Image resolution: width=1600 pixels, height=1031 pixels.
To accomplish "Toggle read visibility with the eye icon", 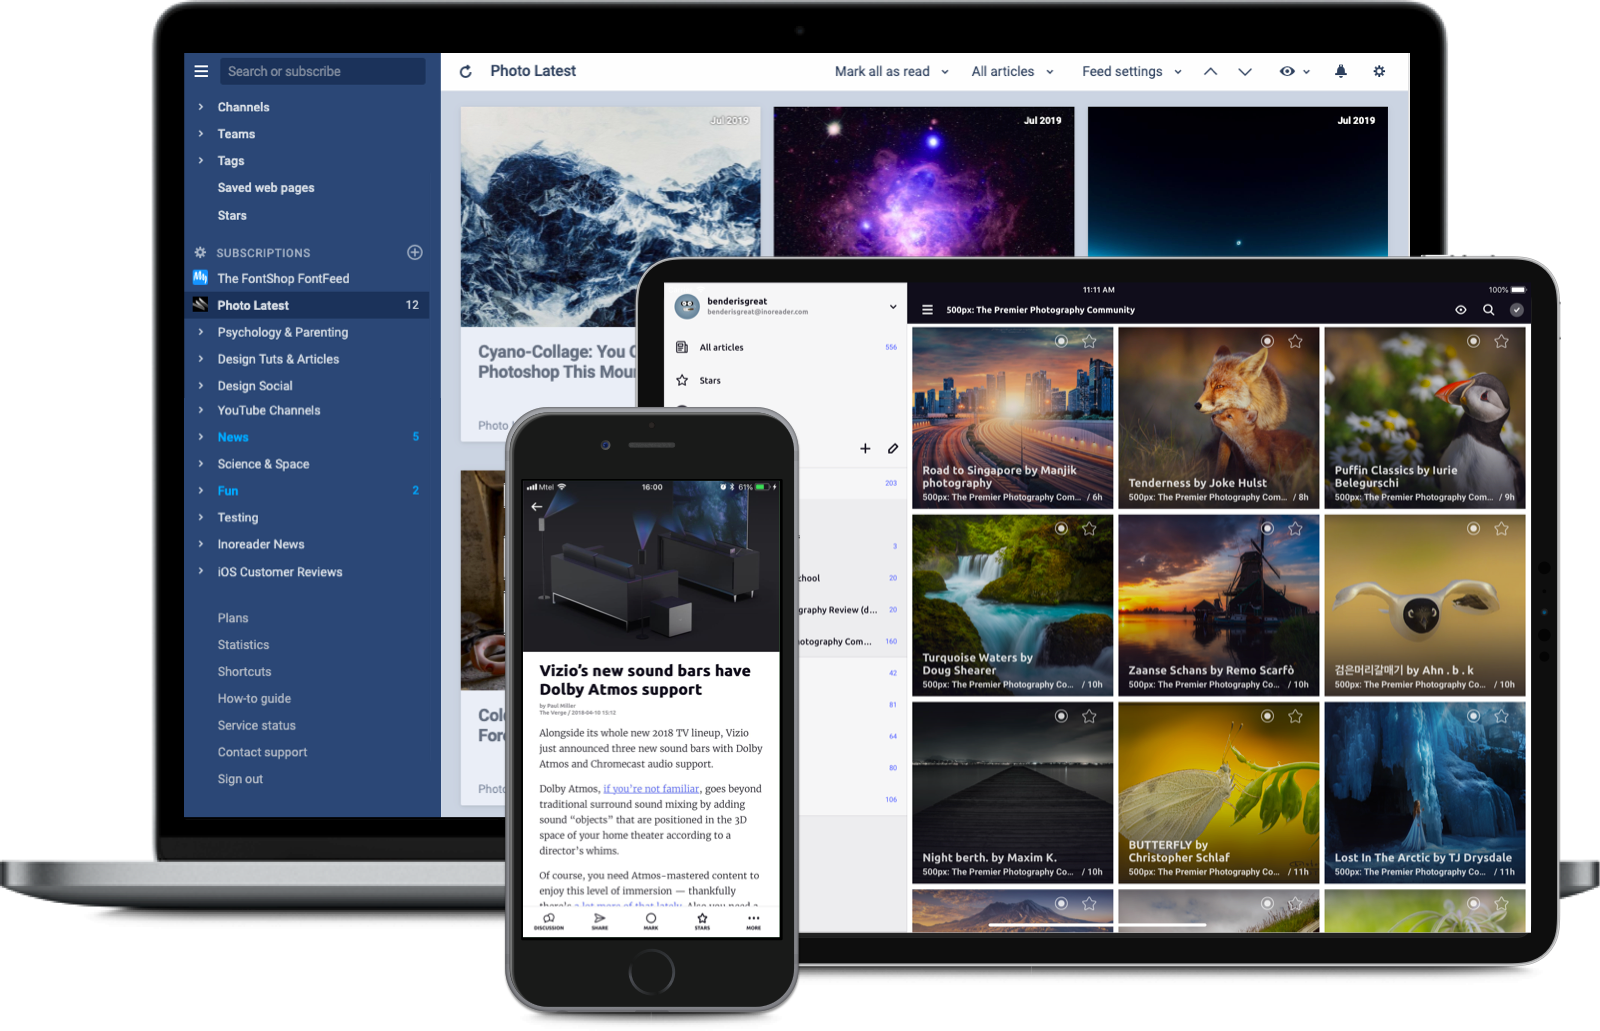I will 1289,71.
